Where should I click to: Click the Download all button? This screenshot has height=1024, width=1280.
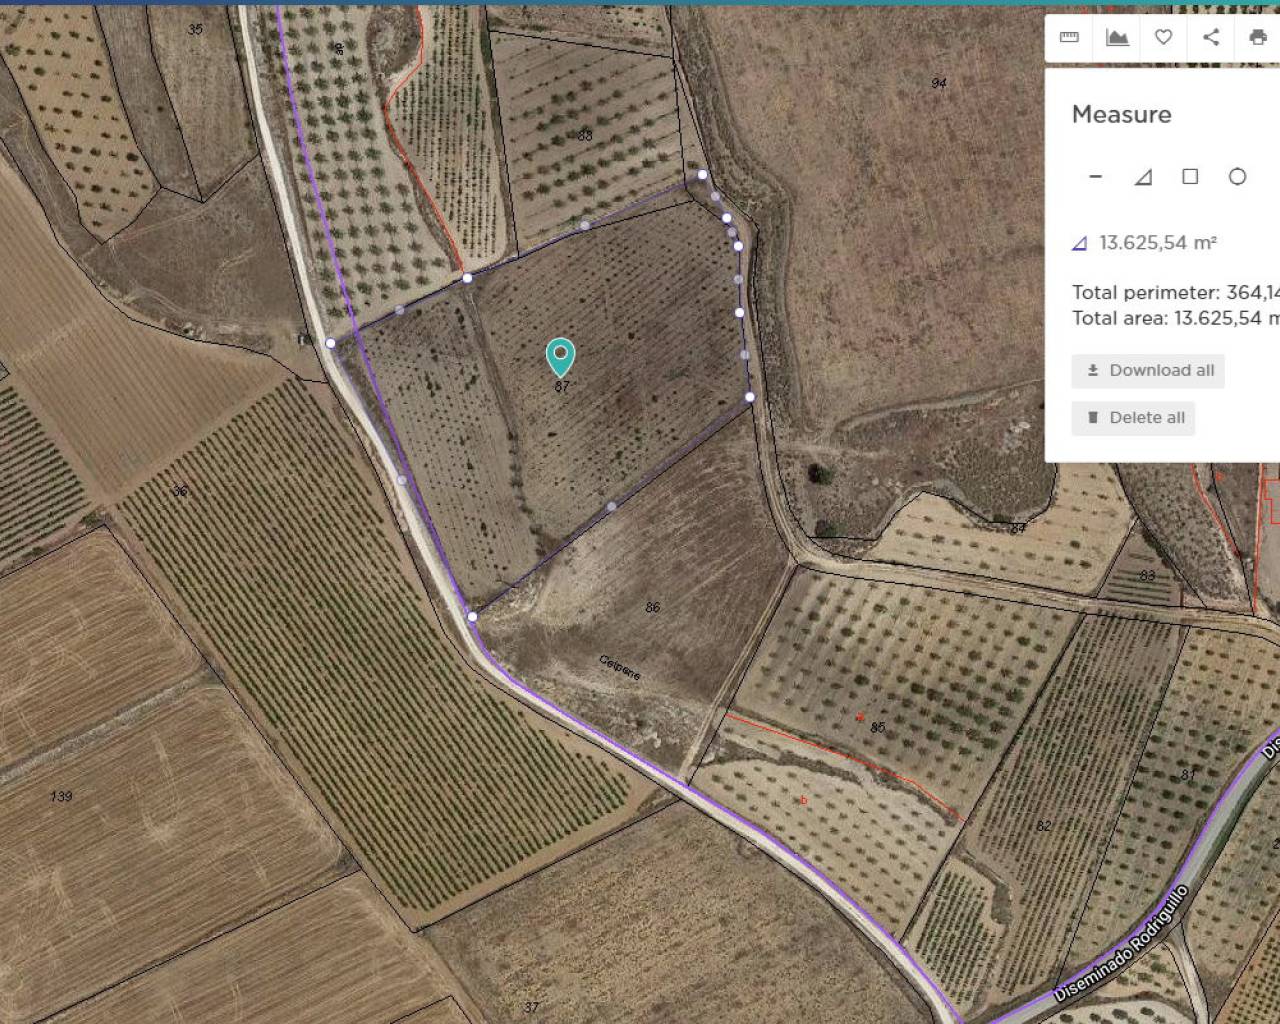tap(1148, 371)
